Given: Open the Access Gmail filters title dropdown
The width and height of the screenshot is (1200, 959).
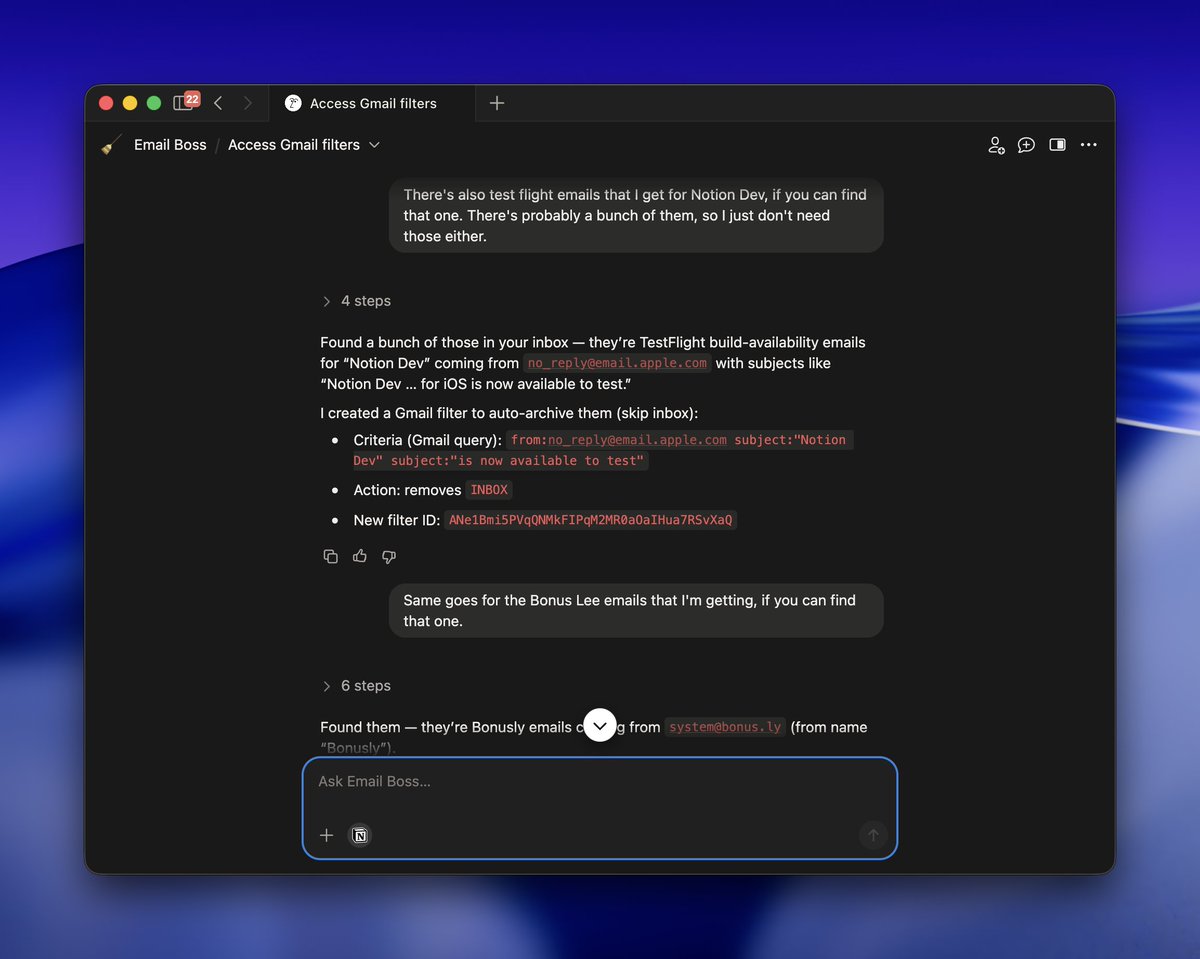Looking at the screenshot, I should click(304, 145).
